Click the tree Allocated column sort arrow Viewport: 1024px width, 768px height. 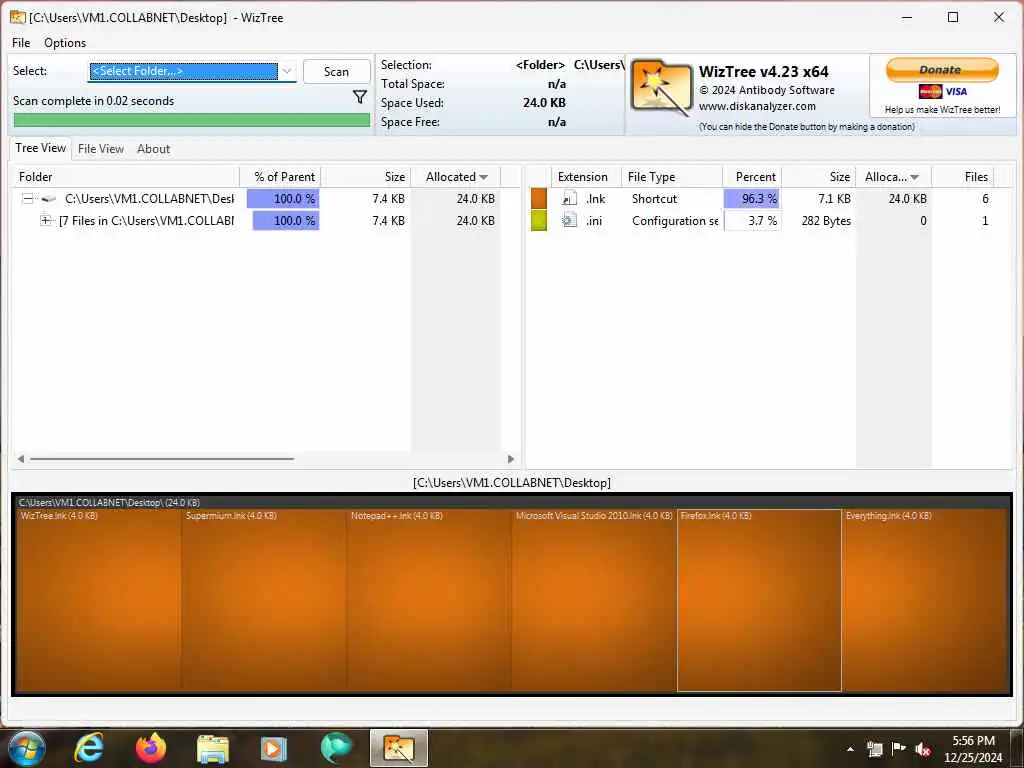click(x=484, y=178)
